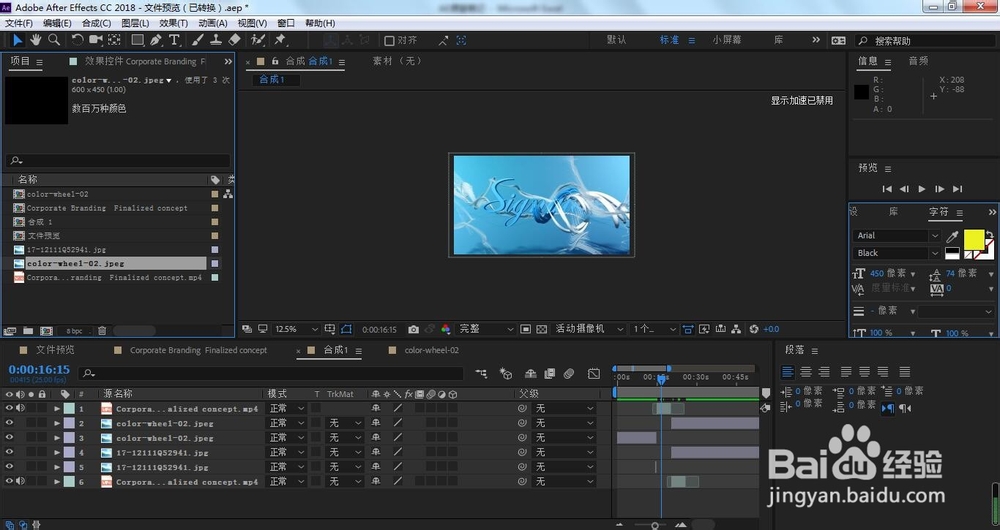
Task: Open magnification 12.5% dropdown
Action: [x=297, y=330]
